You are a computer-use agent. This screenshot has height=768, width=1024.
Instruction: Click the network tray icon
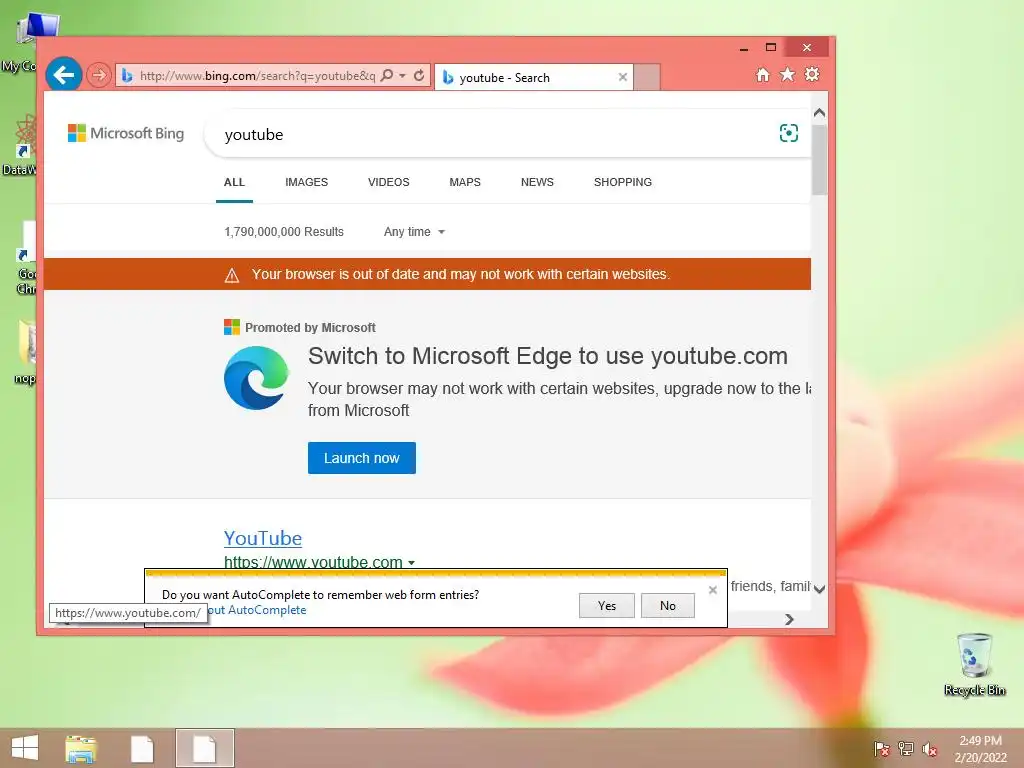click(906, 749)
